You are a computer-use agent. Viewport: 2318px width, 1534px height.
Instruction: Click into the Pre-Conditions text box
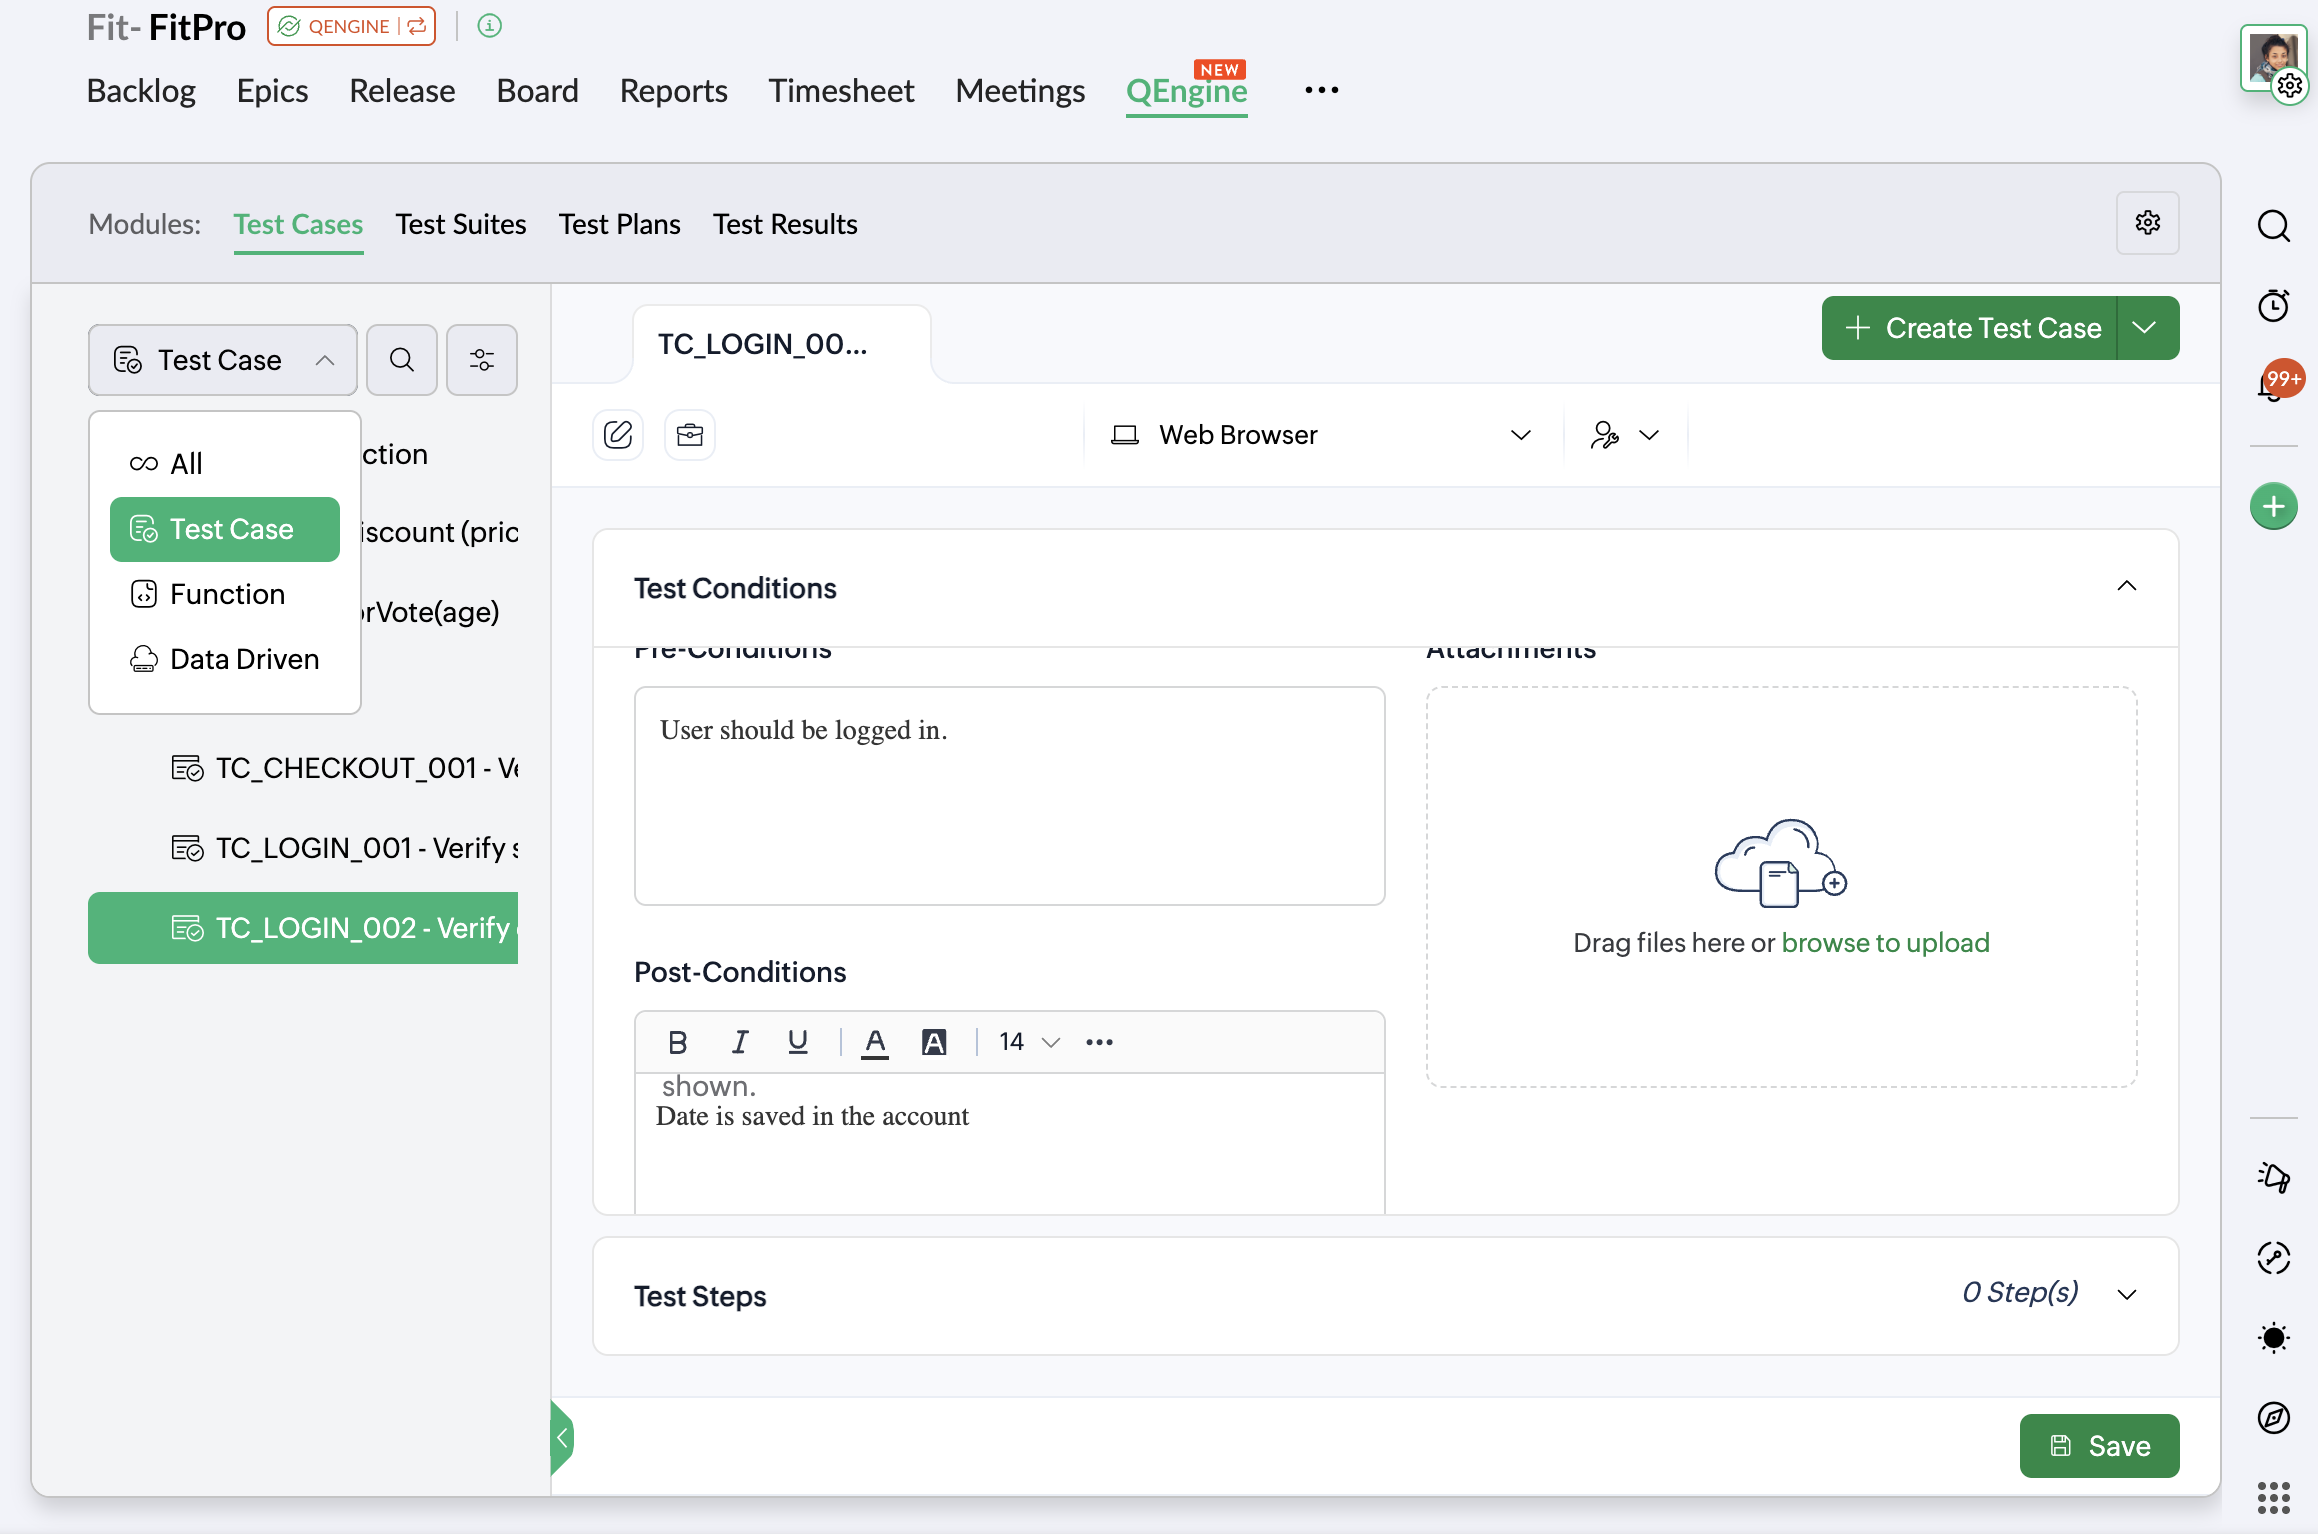[1009, 795]
